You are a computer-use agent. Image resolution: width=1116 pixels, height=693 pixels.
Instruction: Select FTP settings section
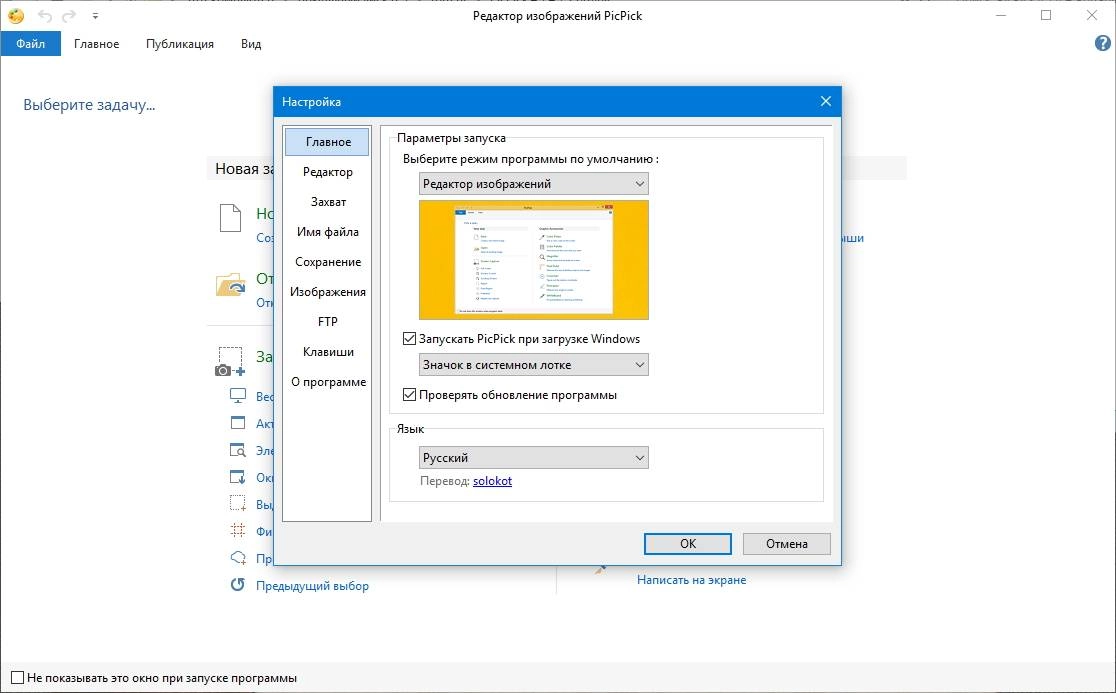pos(327,322)
